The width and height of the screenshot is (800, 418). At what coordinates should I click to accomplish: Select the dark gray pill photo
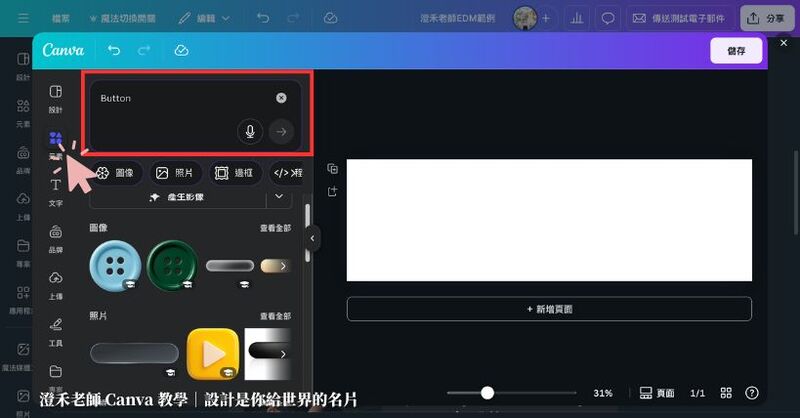click(134, 353)
